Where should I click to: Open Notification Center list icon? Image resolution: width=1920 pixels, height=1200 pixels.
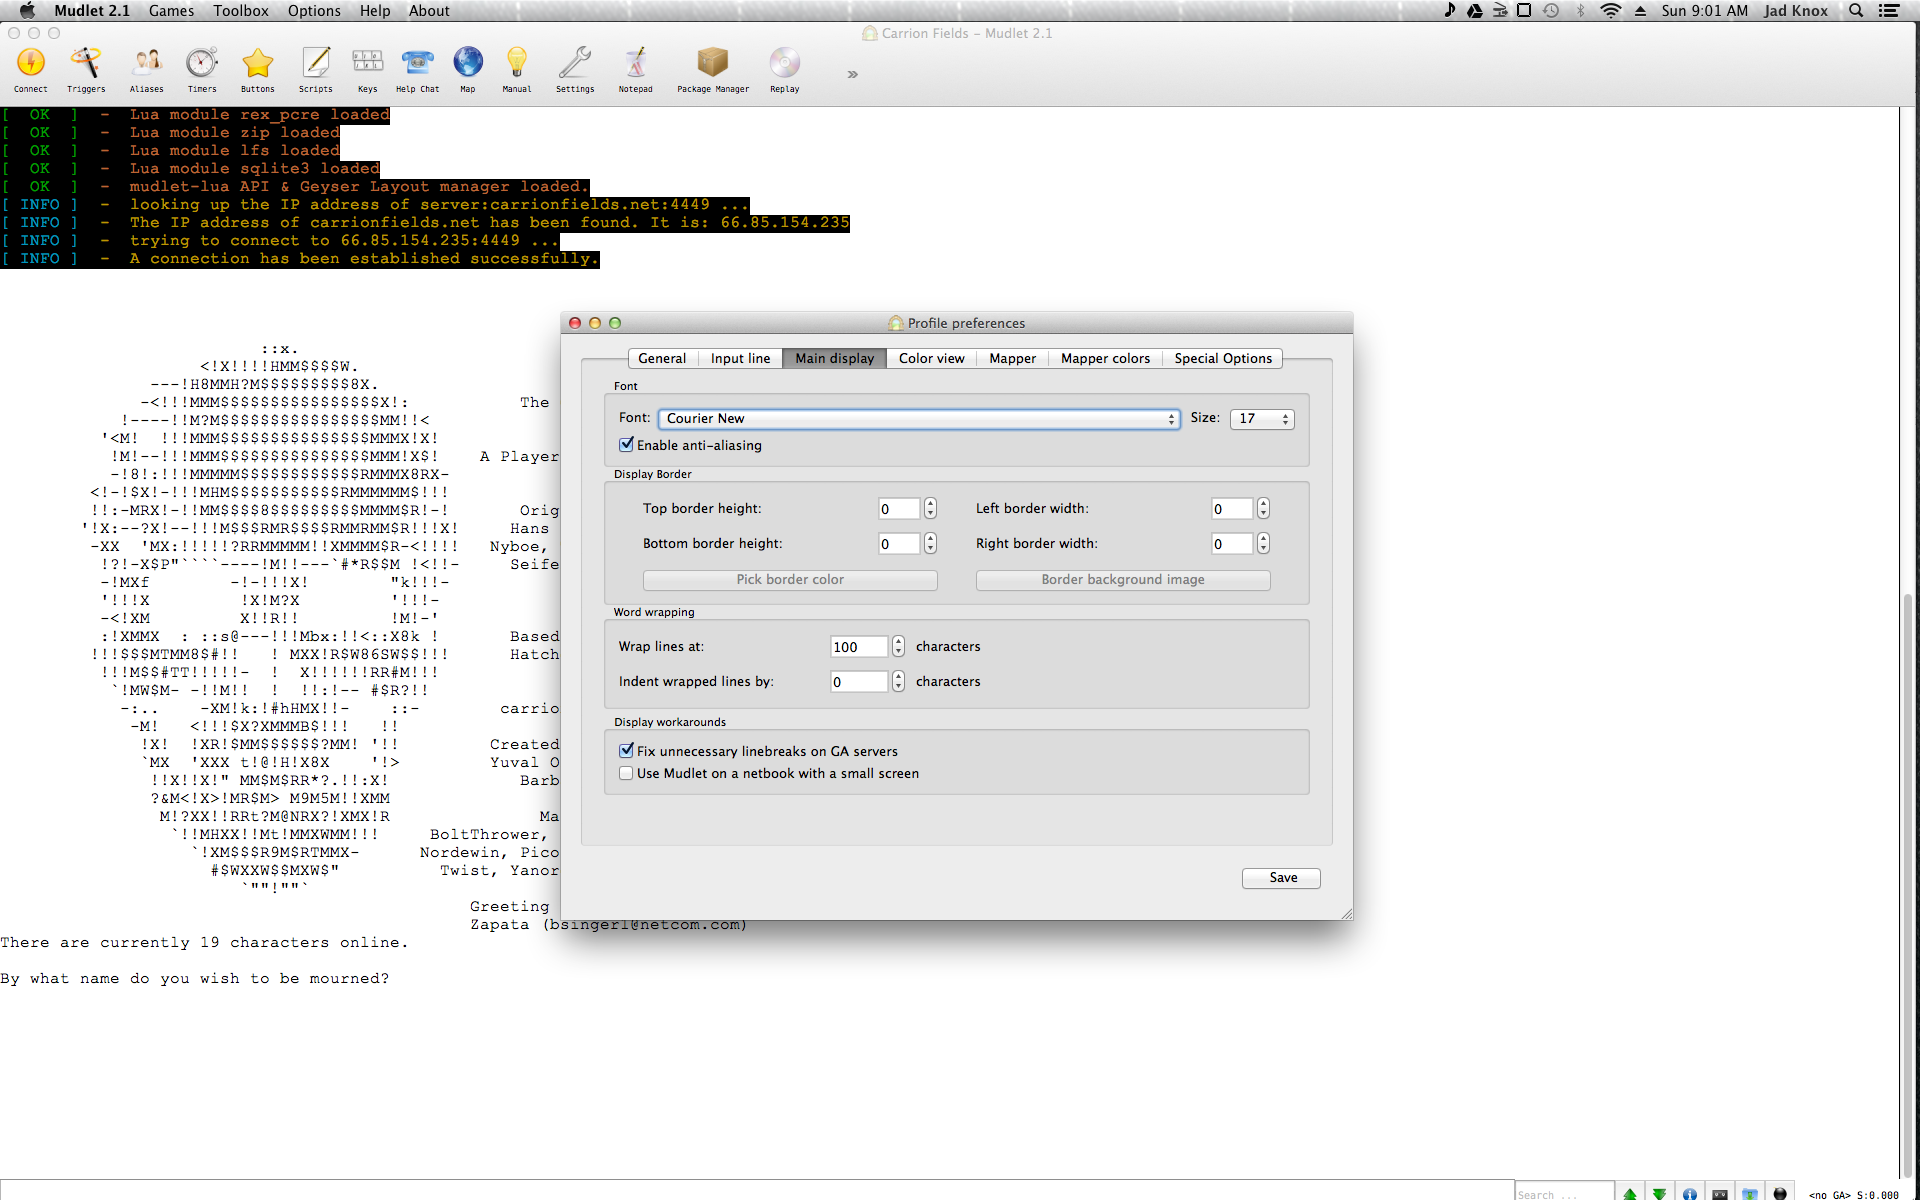[x=1889, y=11]
